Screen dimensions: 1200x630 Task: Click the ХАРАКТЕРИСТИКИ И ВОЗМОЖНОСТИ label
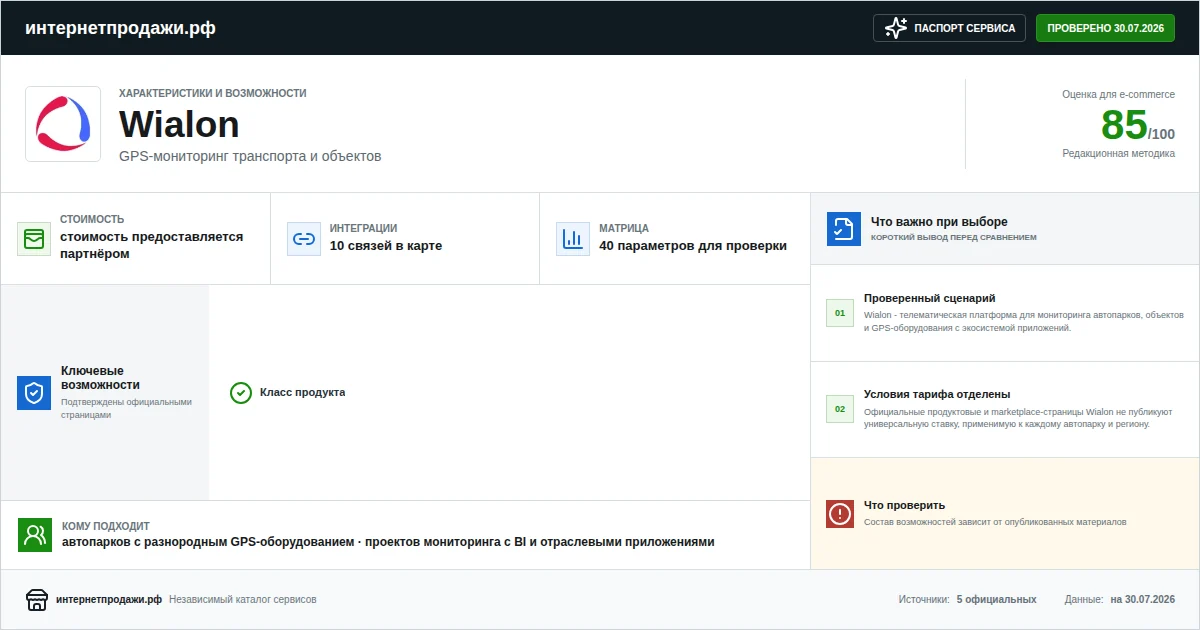pyautogui.click(x=213, y=93)
